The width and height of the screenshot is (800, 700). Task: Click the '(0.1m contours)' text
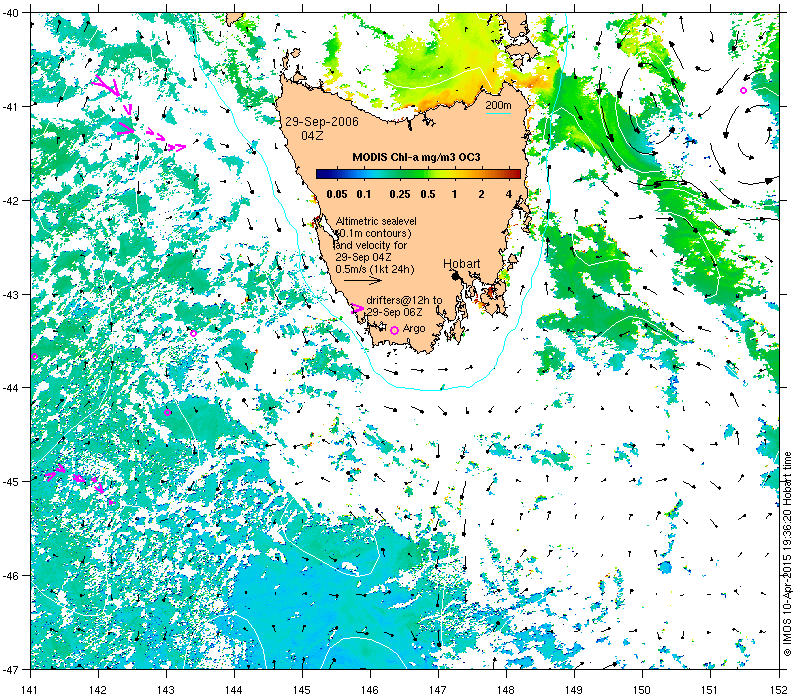[374, 233]
